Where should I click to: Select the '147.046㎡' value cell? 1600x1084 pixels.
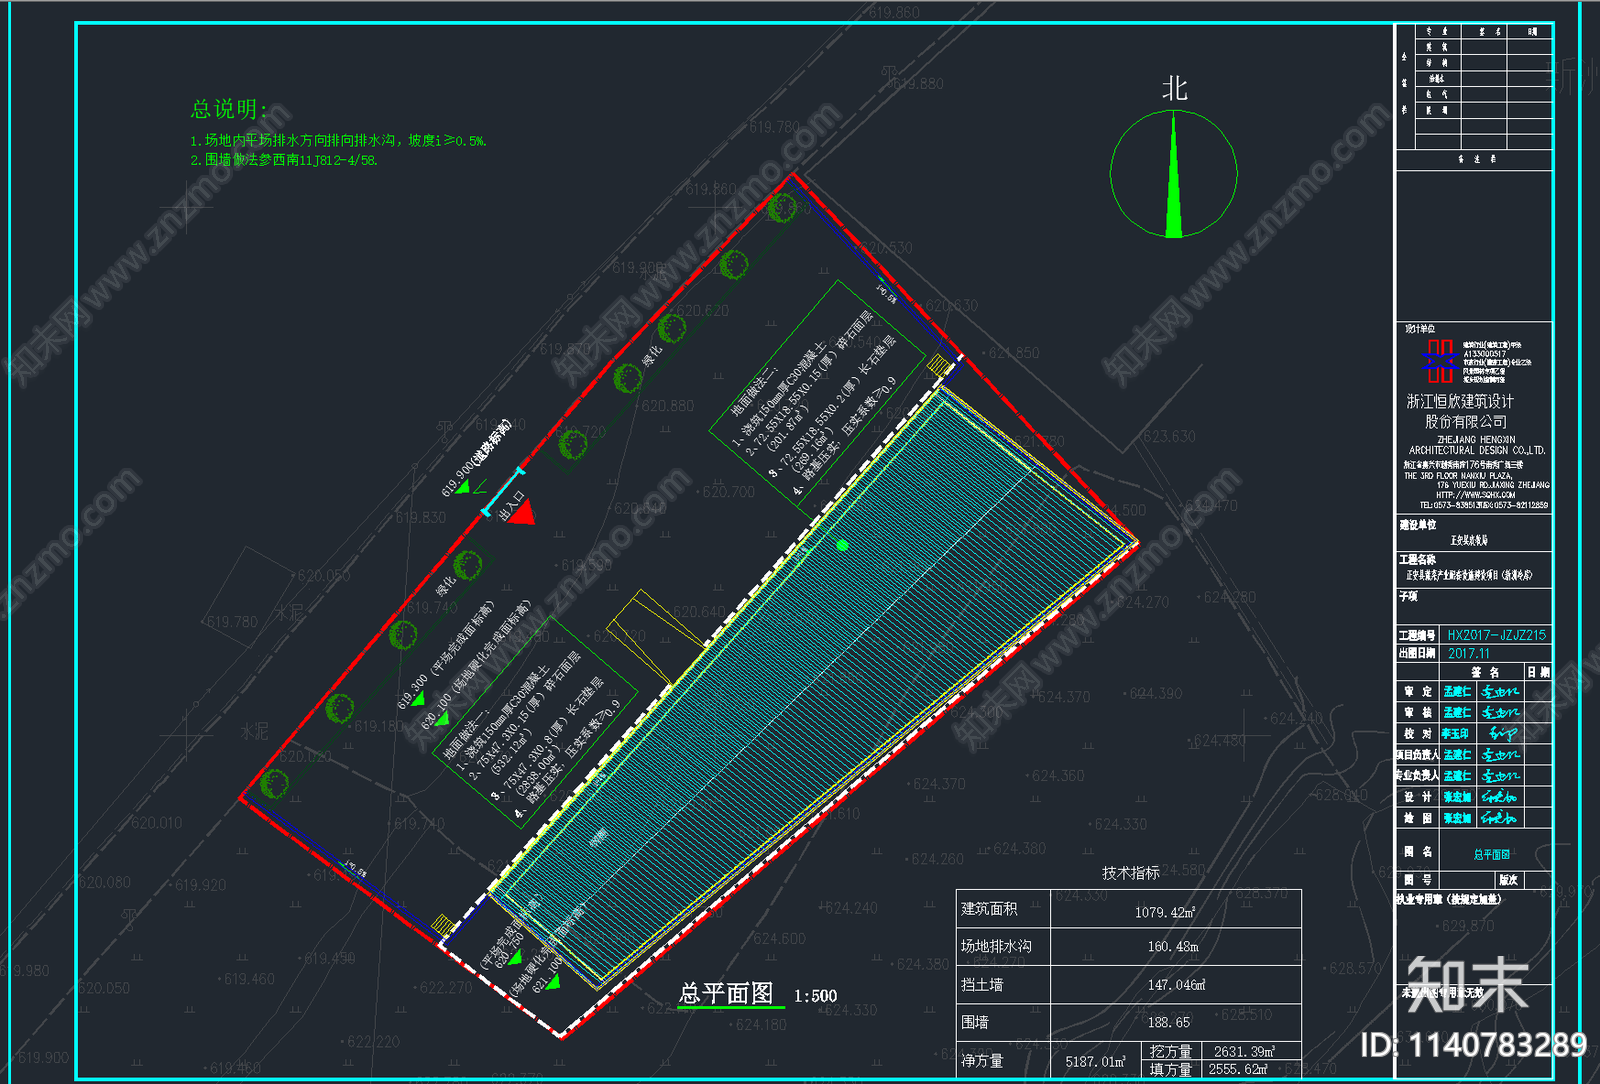click(1176, 985)
